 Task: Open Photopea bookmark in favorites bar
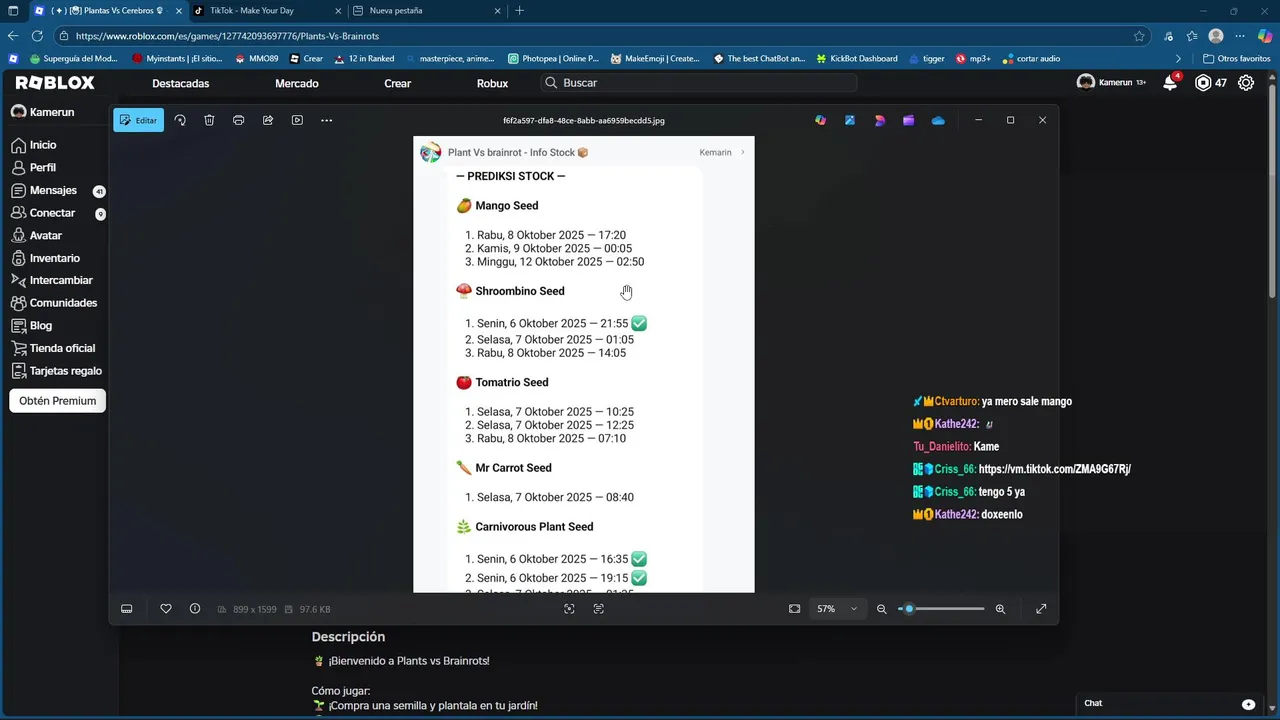pos(553,58)
